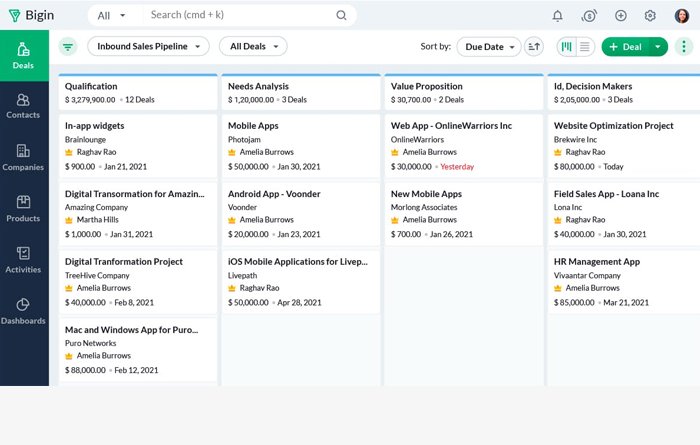Click the Id, Decision Makers stage header

[624, 92]
